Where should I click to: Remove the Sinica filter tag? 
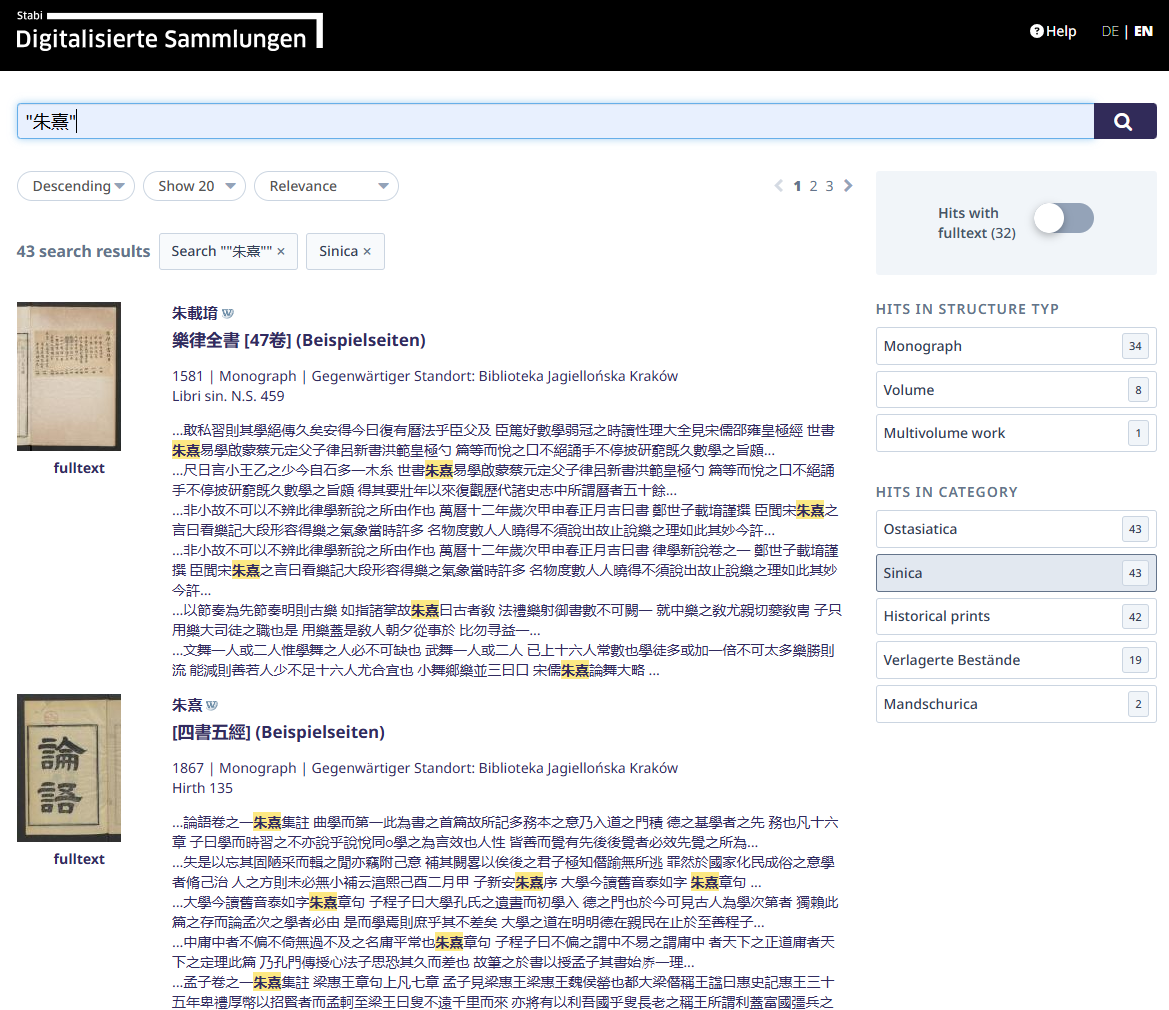tap(367, 252)
